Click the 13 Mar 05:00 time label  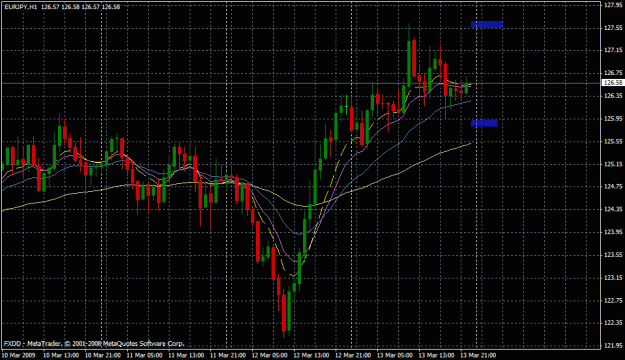point(395,355)
